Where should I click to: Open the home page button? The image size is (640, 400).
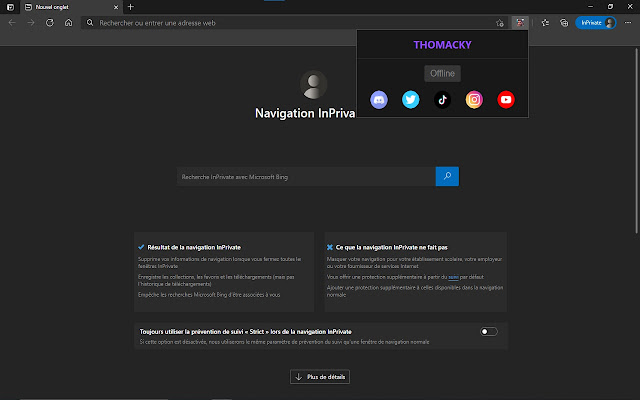[x=69, y=23]
